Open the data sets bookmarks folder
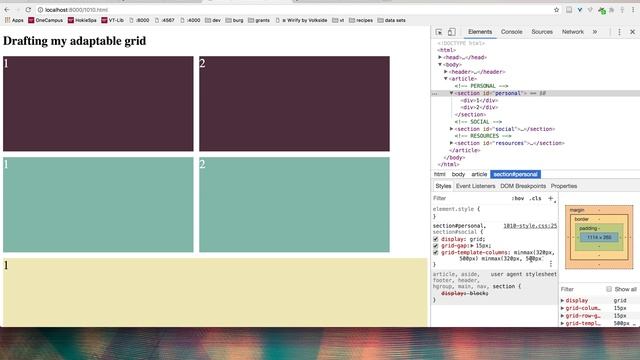Screen dimensions: 640x360 click(x=391, y=20)
